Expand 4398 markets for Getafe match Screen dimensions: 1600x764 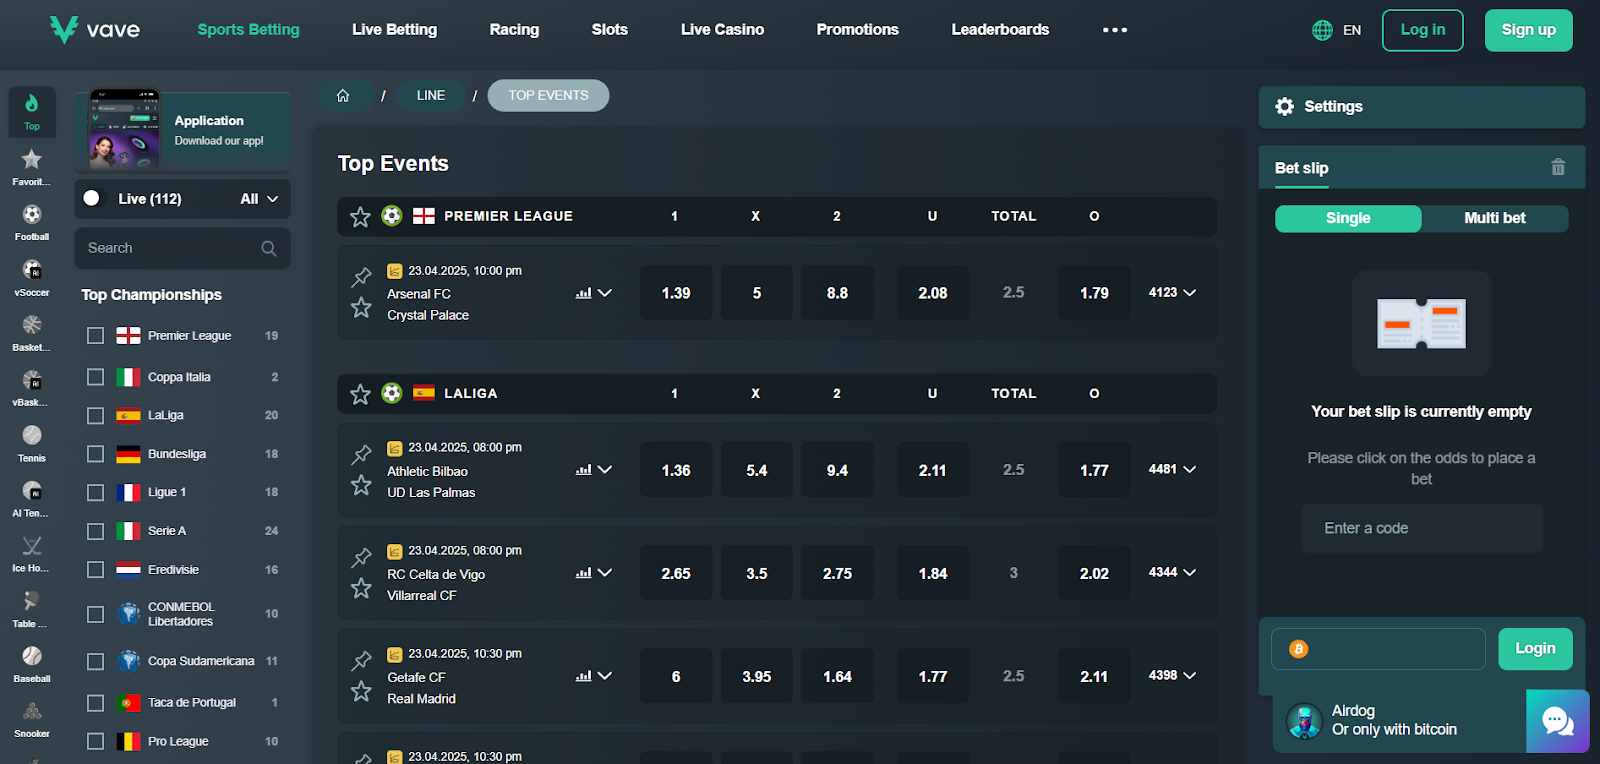[x=1172, y=675]
